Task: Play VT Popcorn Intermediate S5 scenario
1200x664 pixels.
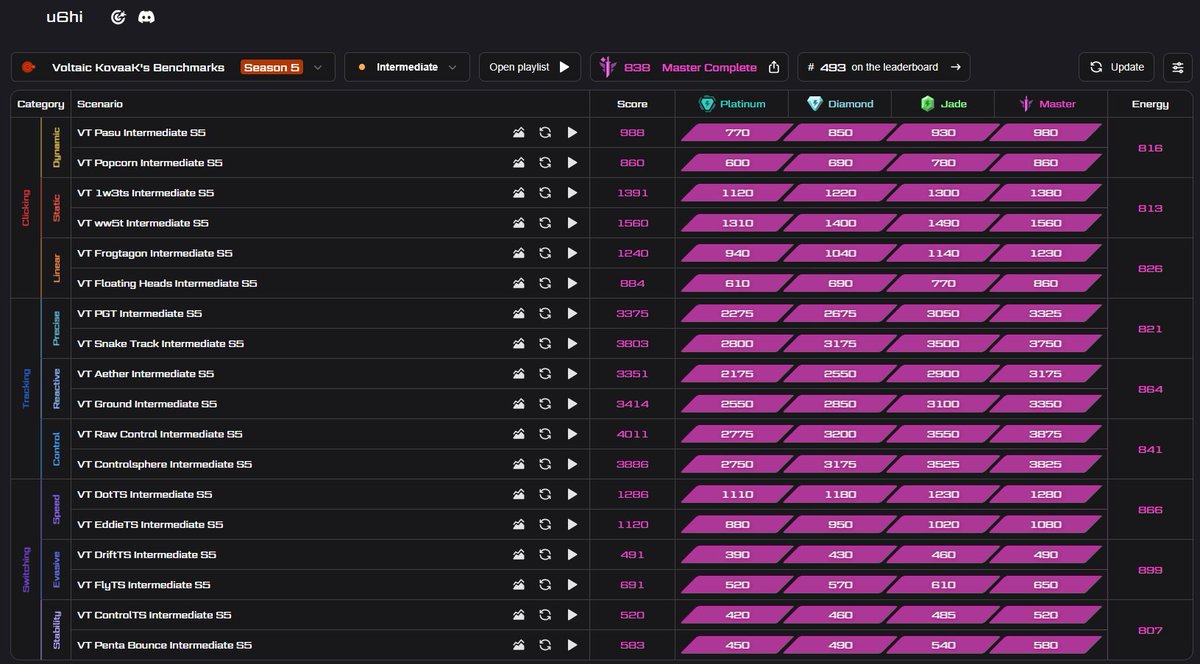Action: click(572, 162)
